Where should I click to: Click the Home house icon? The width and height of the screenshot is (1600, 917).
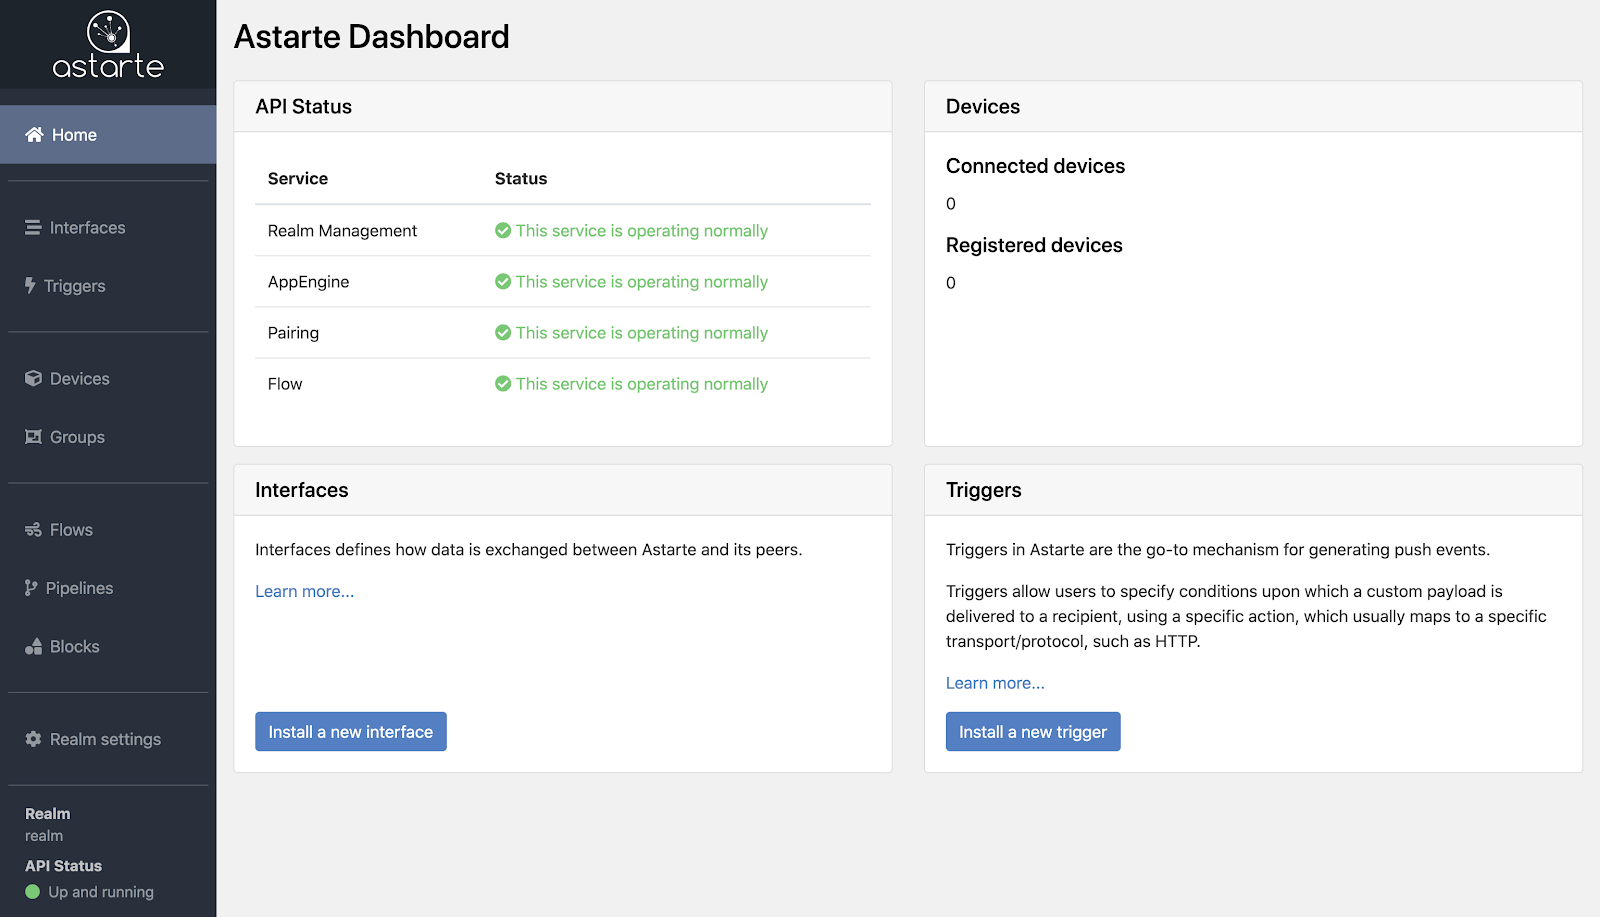click(x=34, y=134)
